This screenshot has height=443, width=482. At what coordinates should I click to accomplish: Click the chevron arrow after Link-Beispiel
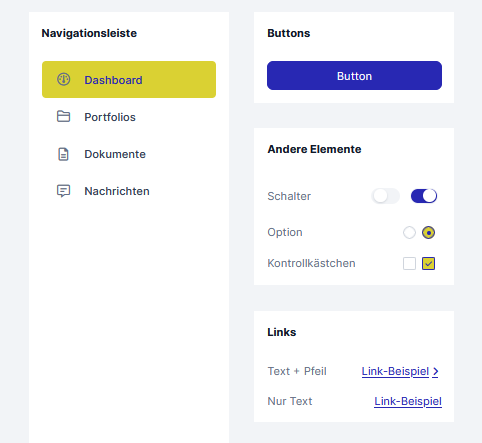click(x=435, y=371)
